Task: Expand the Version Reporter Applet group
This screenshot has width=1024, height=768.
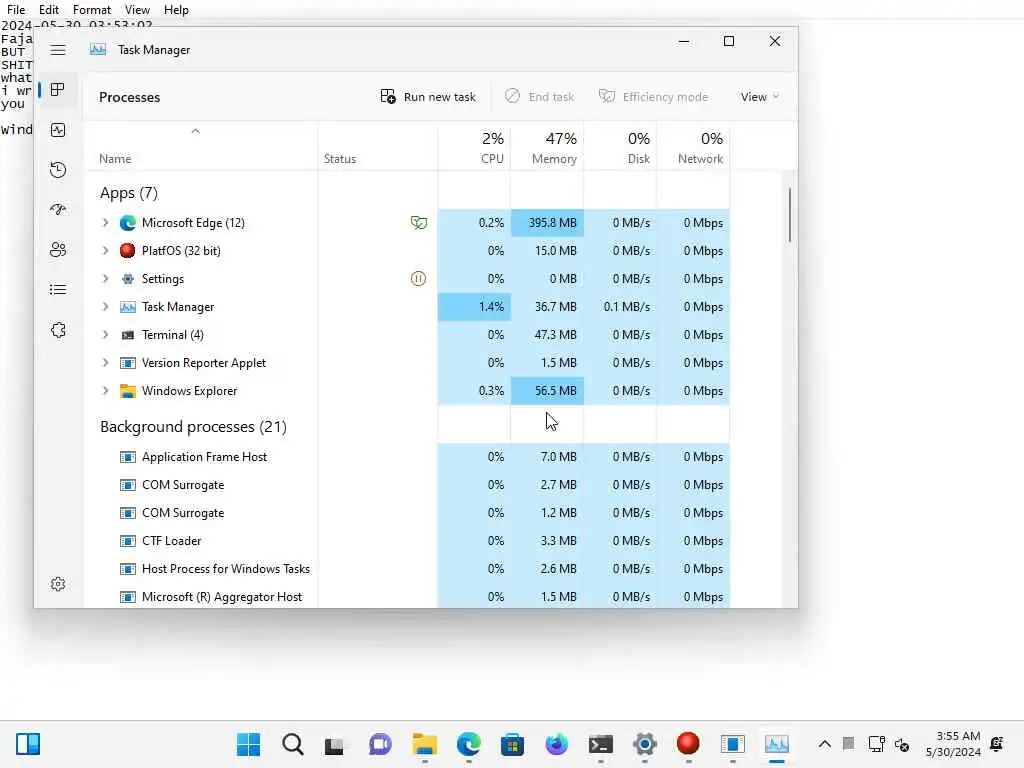Action: pyautogui.click(x=105, y=363)
